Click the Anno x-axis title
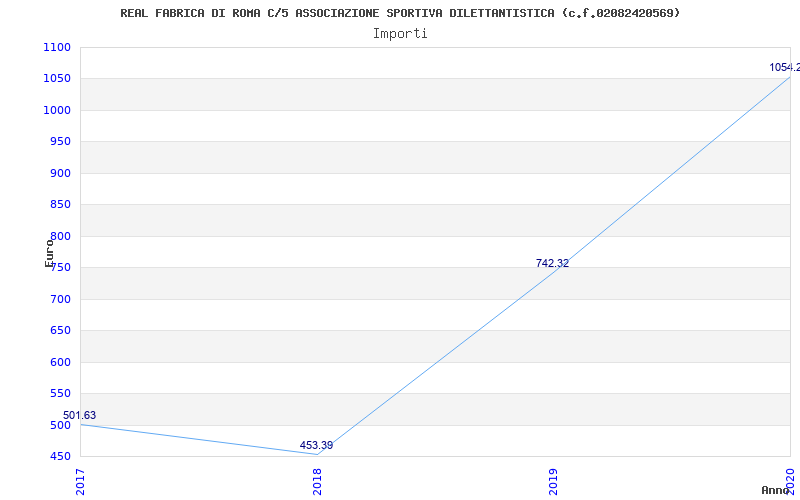This screenshot has width=800, height=500. 776,490
